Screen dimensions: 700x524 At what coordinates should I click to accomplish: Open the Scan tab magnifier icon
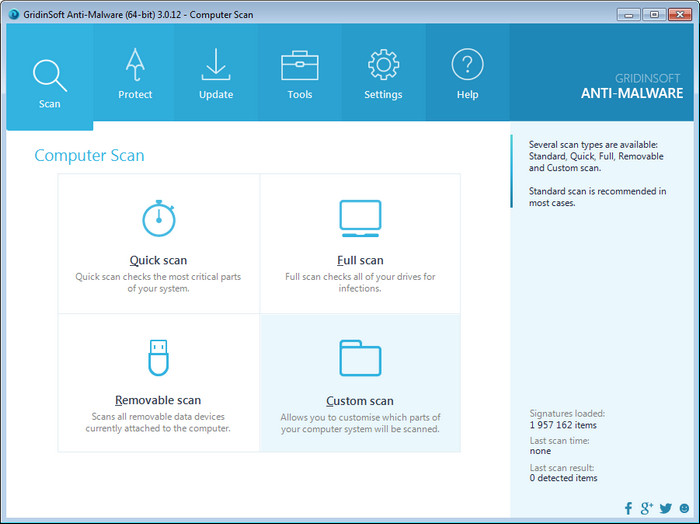tap(50, 76)
